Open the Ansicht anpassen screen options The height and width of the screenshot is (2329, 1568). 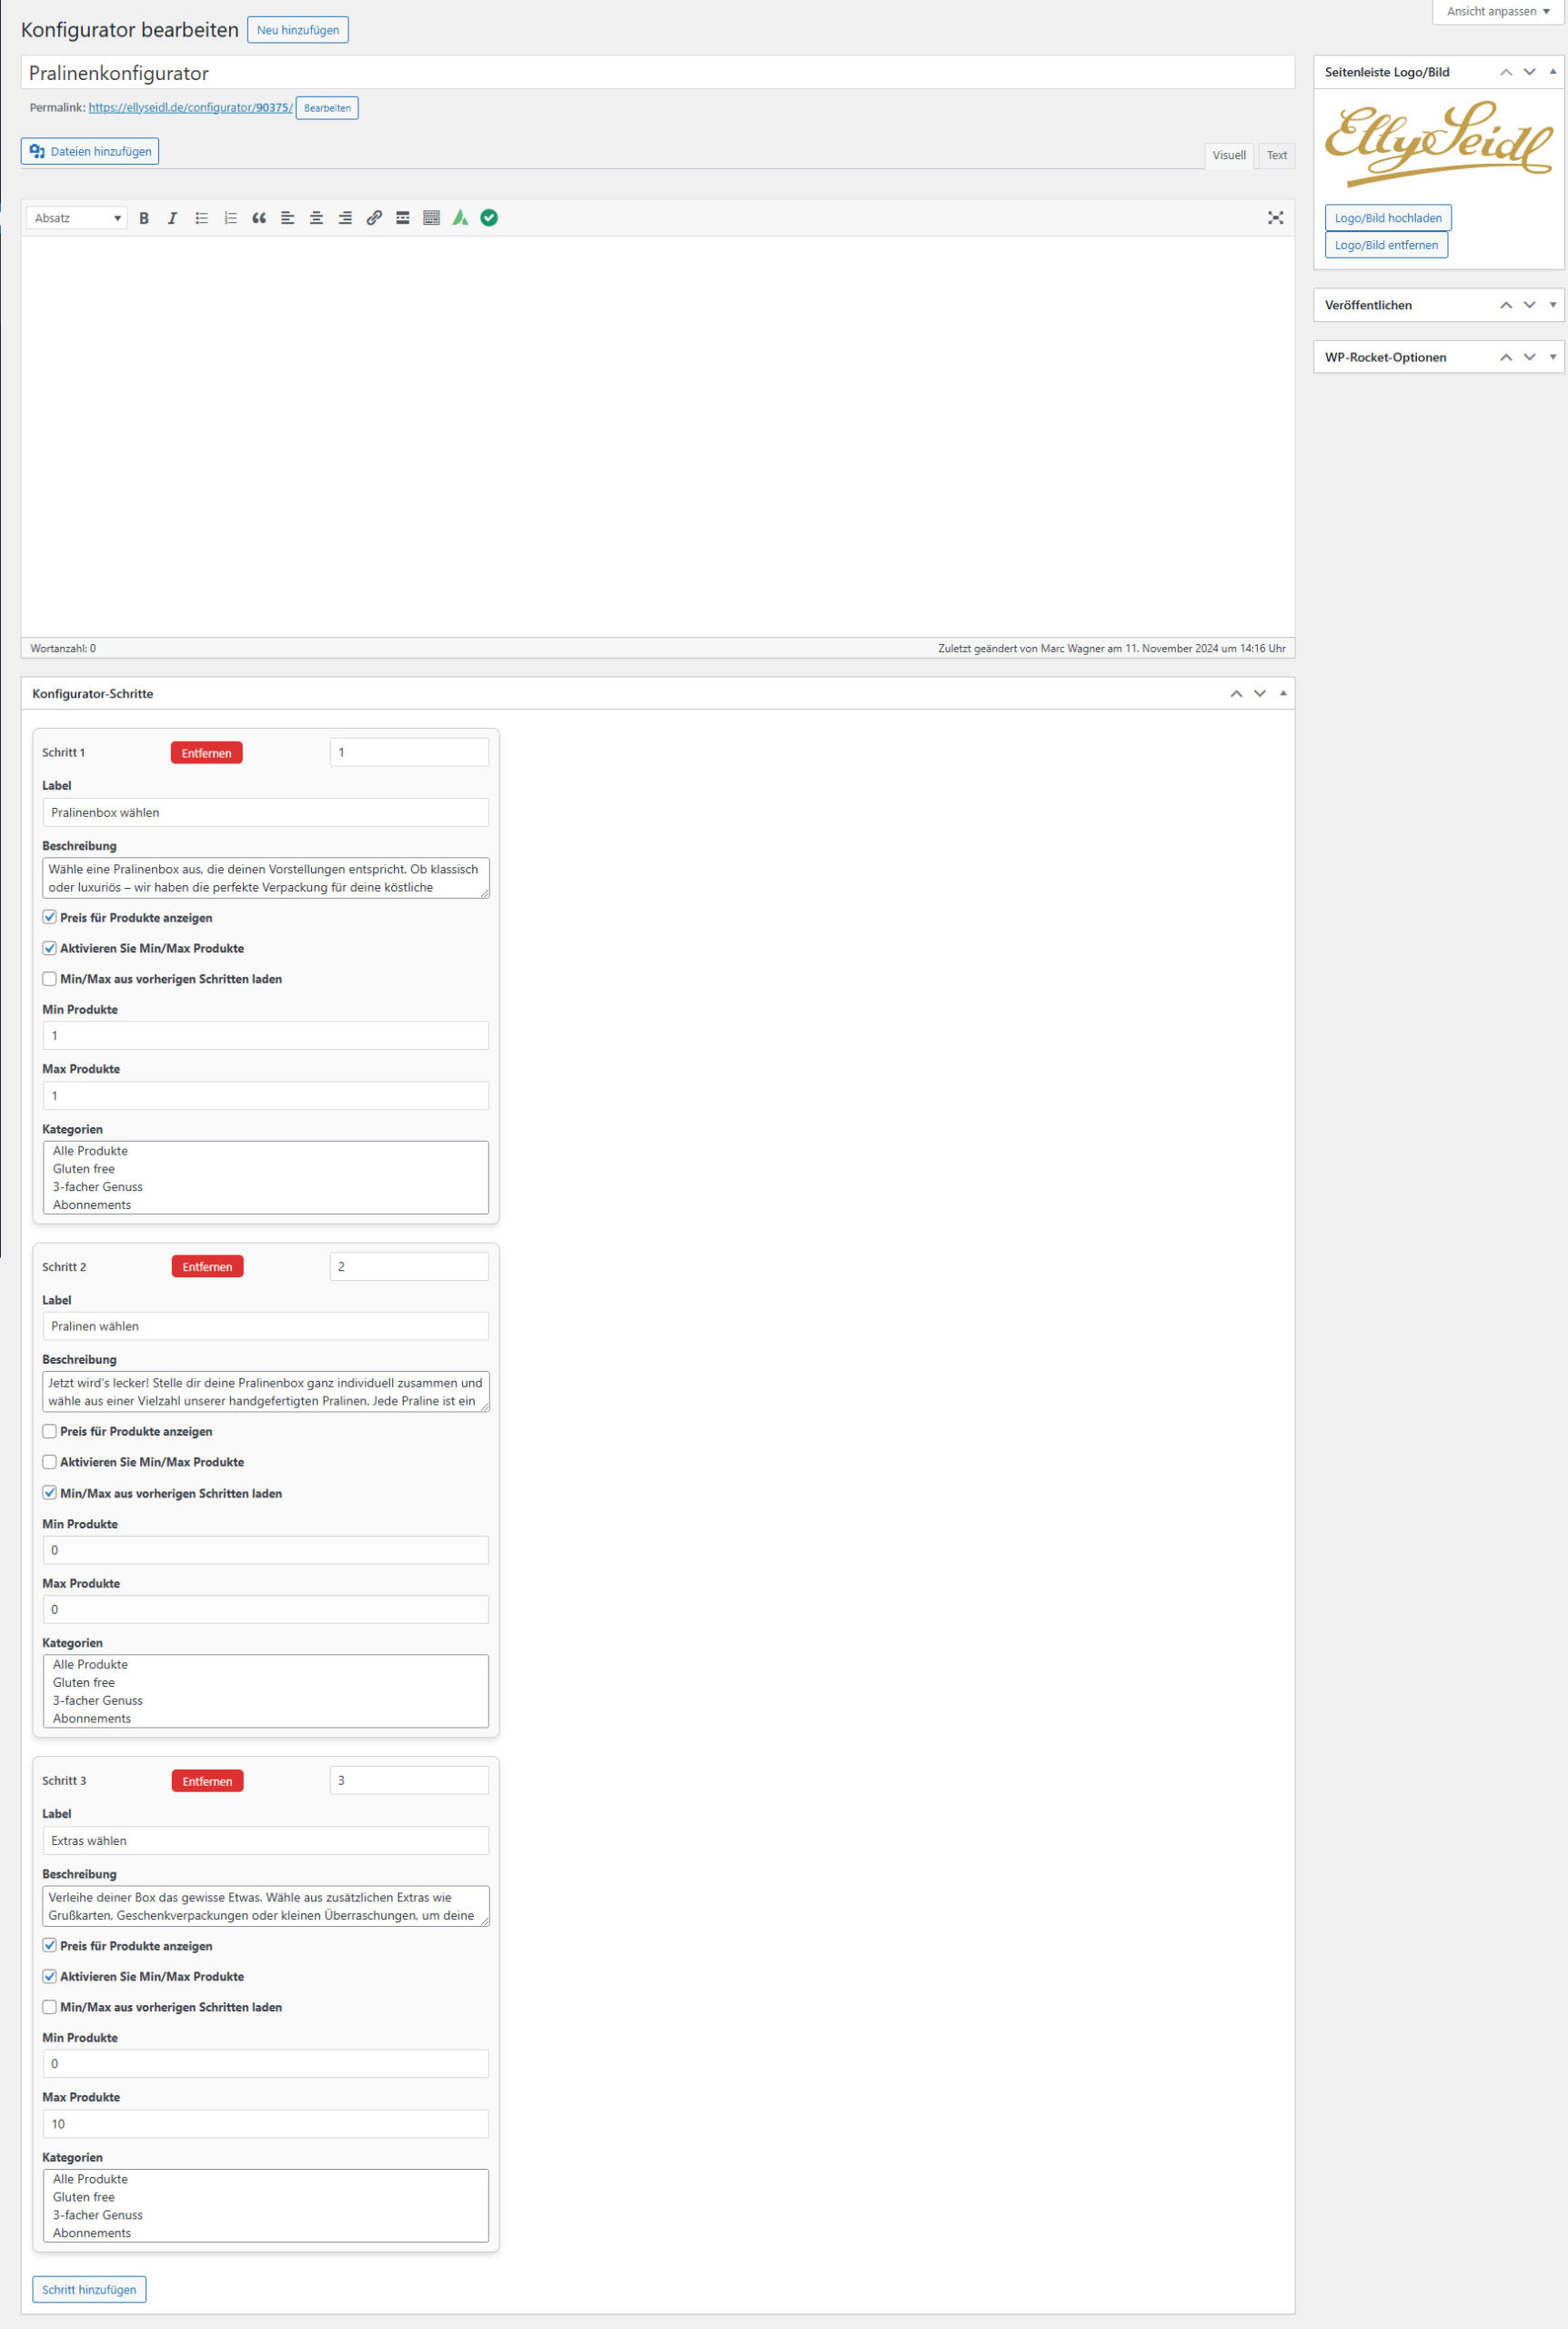(x=1498, y=11)
